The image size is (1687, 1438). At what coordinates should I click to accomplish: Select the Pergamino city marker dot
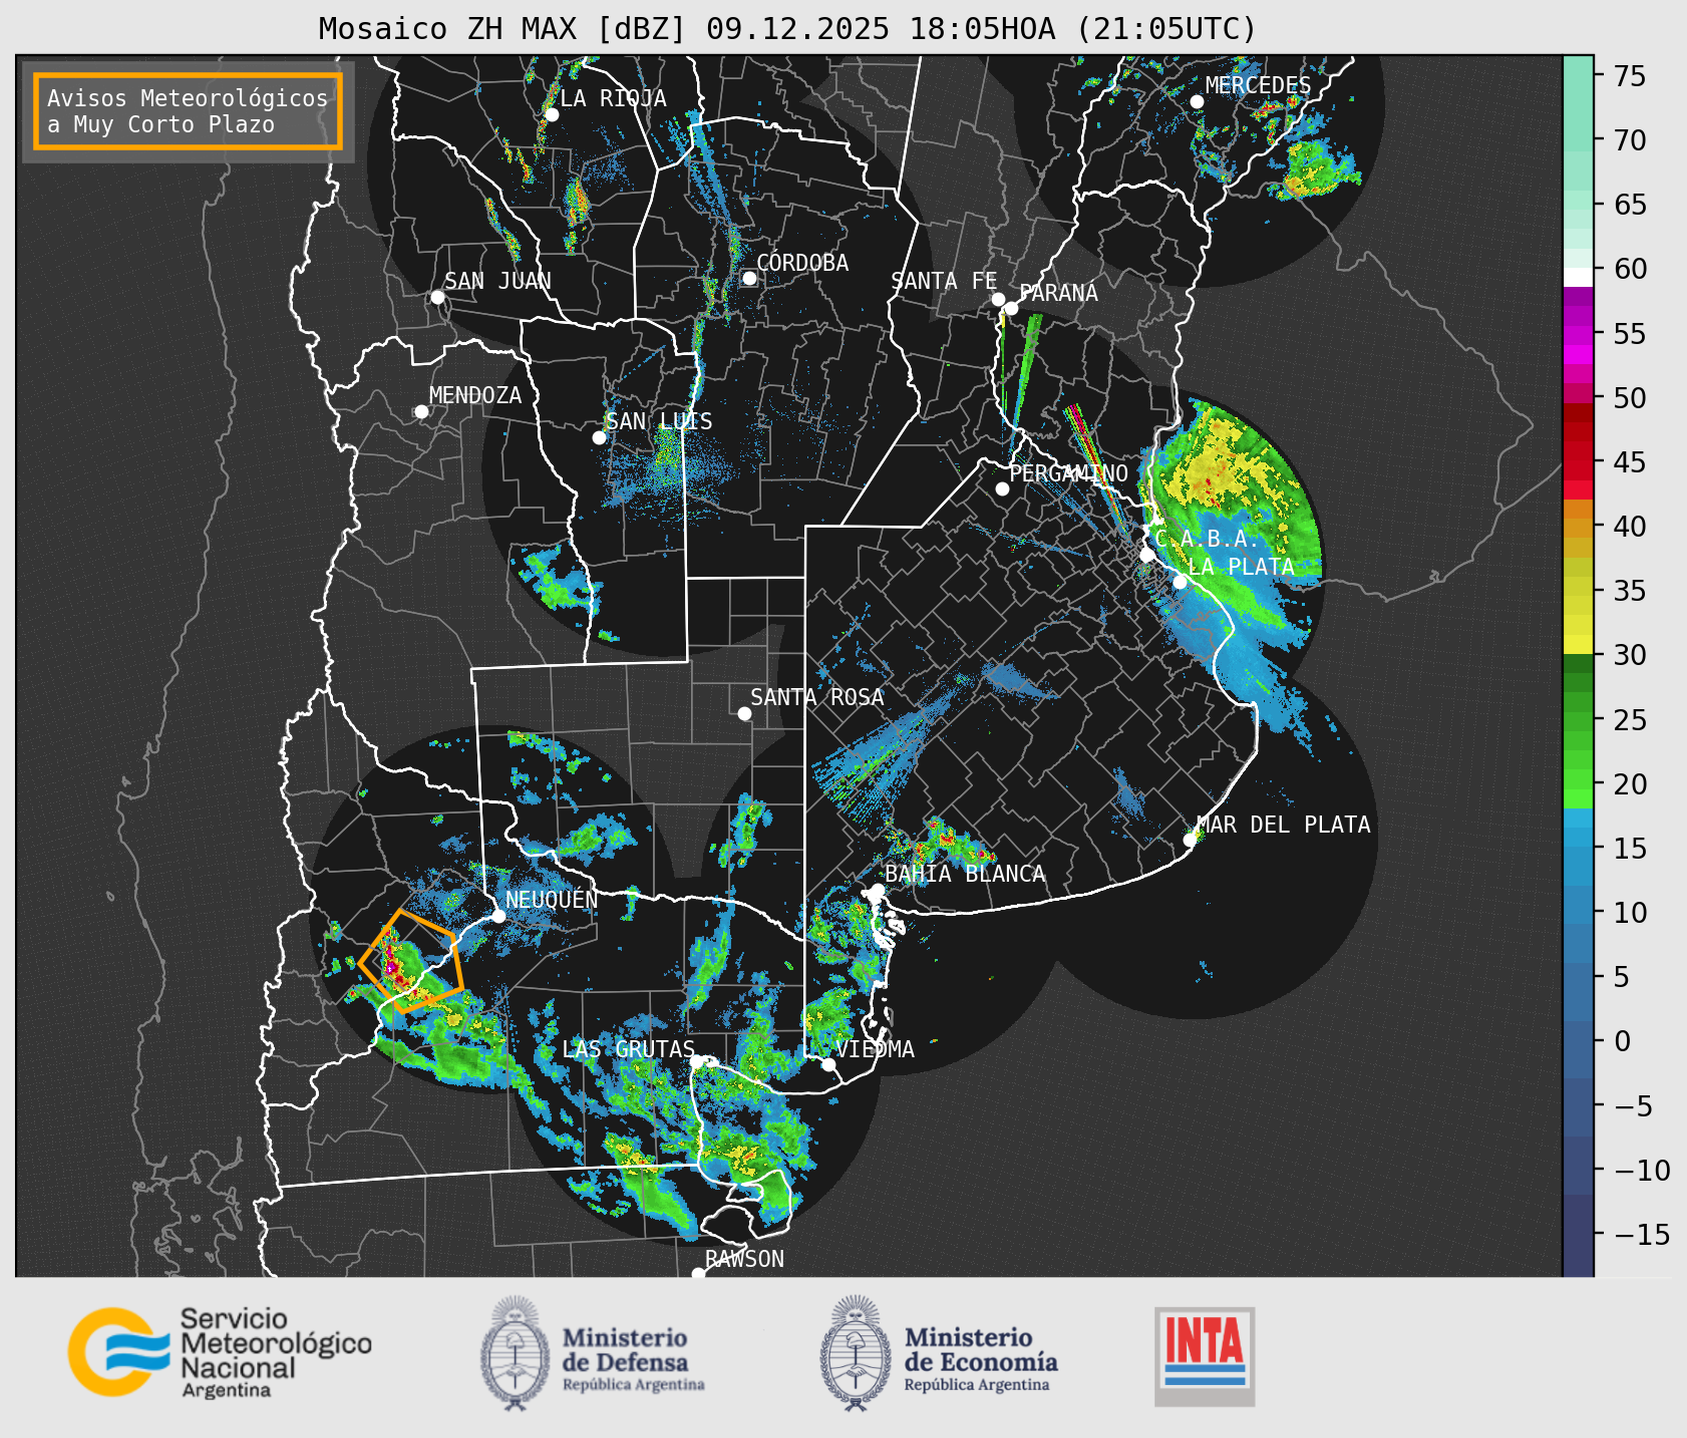[x=1002, y=489]
